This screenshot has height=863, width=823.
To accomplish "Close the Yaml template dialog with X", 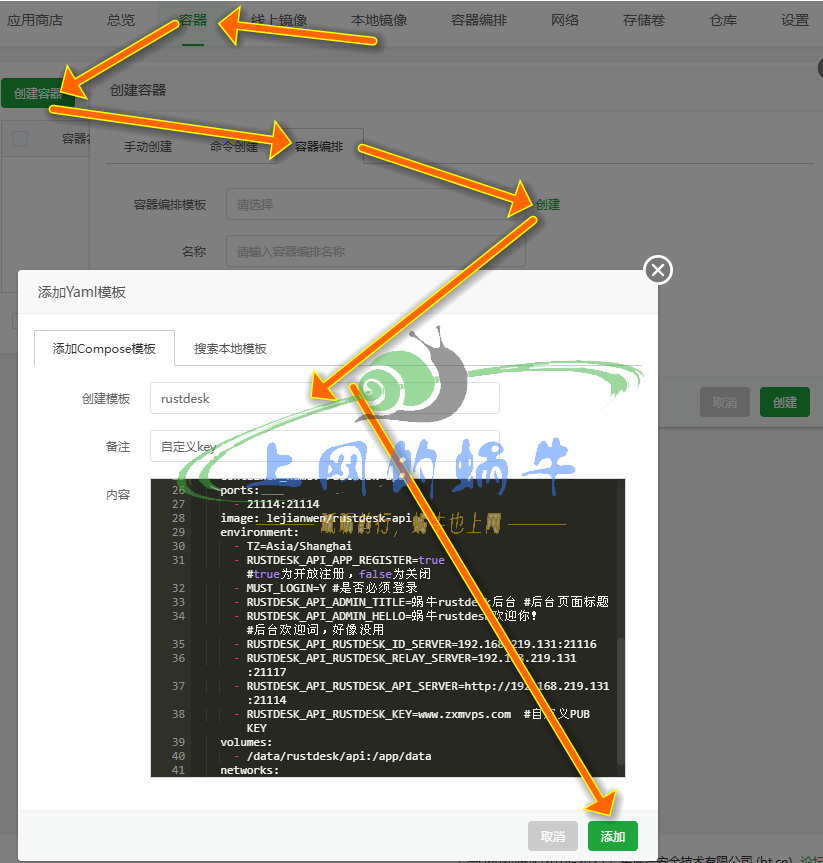I will click(658, 270).
